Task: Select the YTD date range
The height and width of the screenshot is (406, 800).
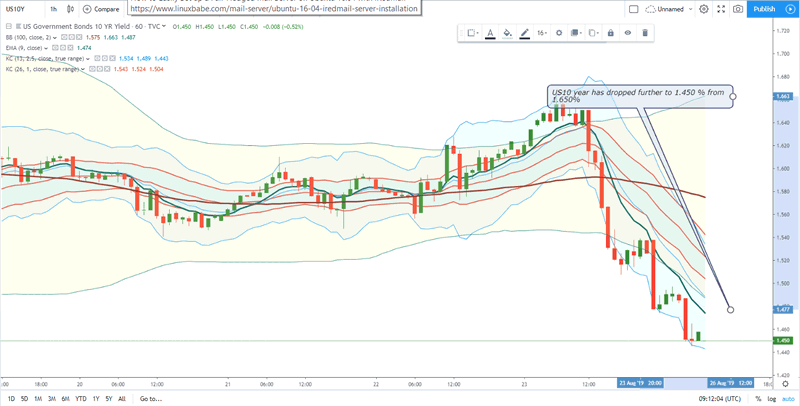Action: [x=81, y=398]
